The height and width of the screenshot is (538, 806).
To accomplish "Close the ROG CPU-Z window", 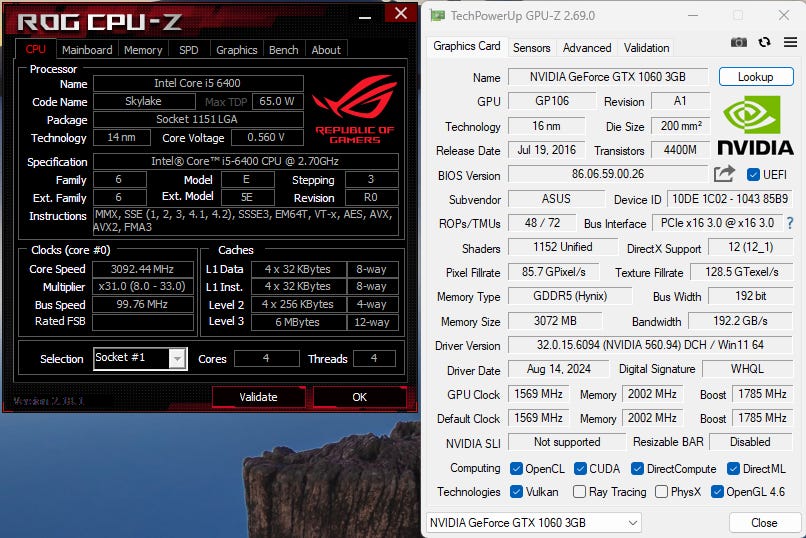I will tap(401, 13).
